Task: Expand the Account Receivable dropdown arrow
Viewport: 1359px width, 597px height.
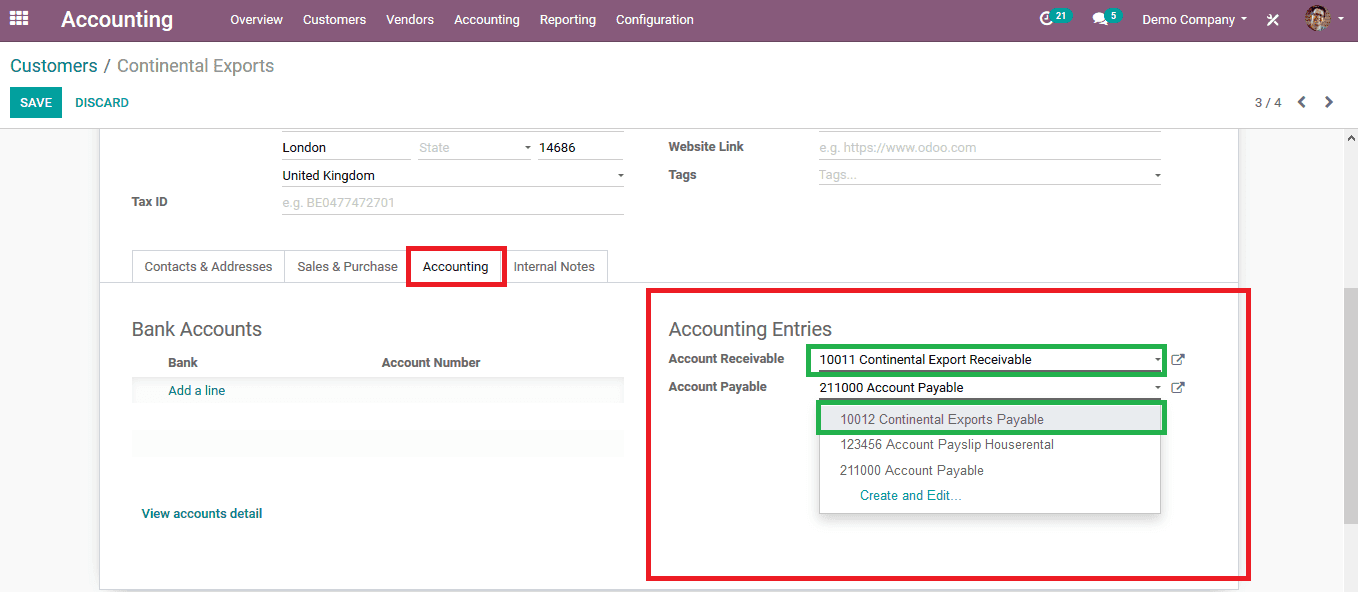Action: click(1157, 360)
